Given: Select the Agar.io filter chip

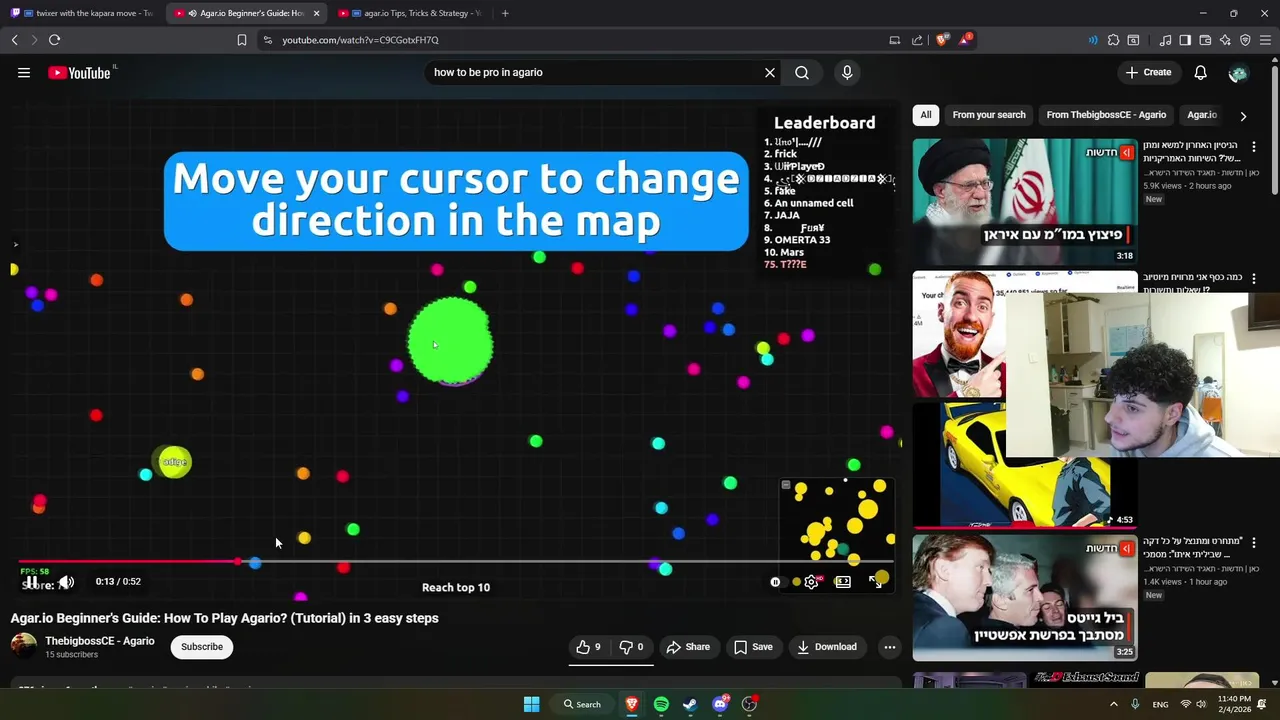Looking at the screenshot, I should [1202, 115].
